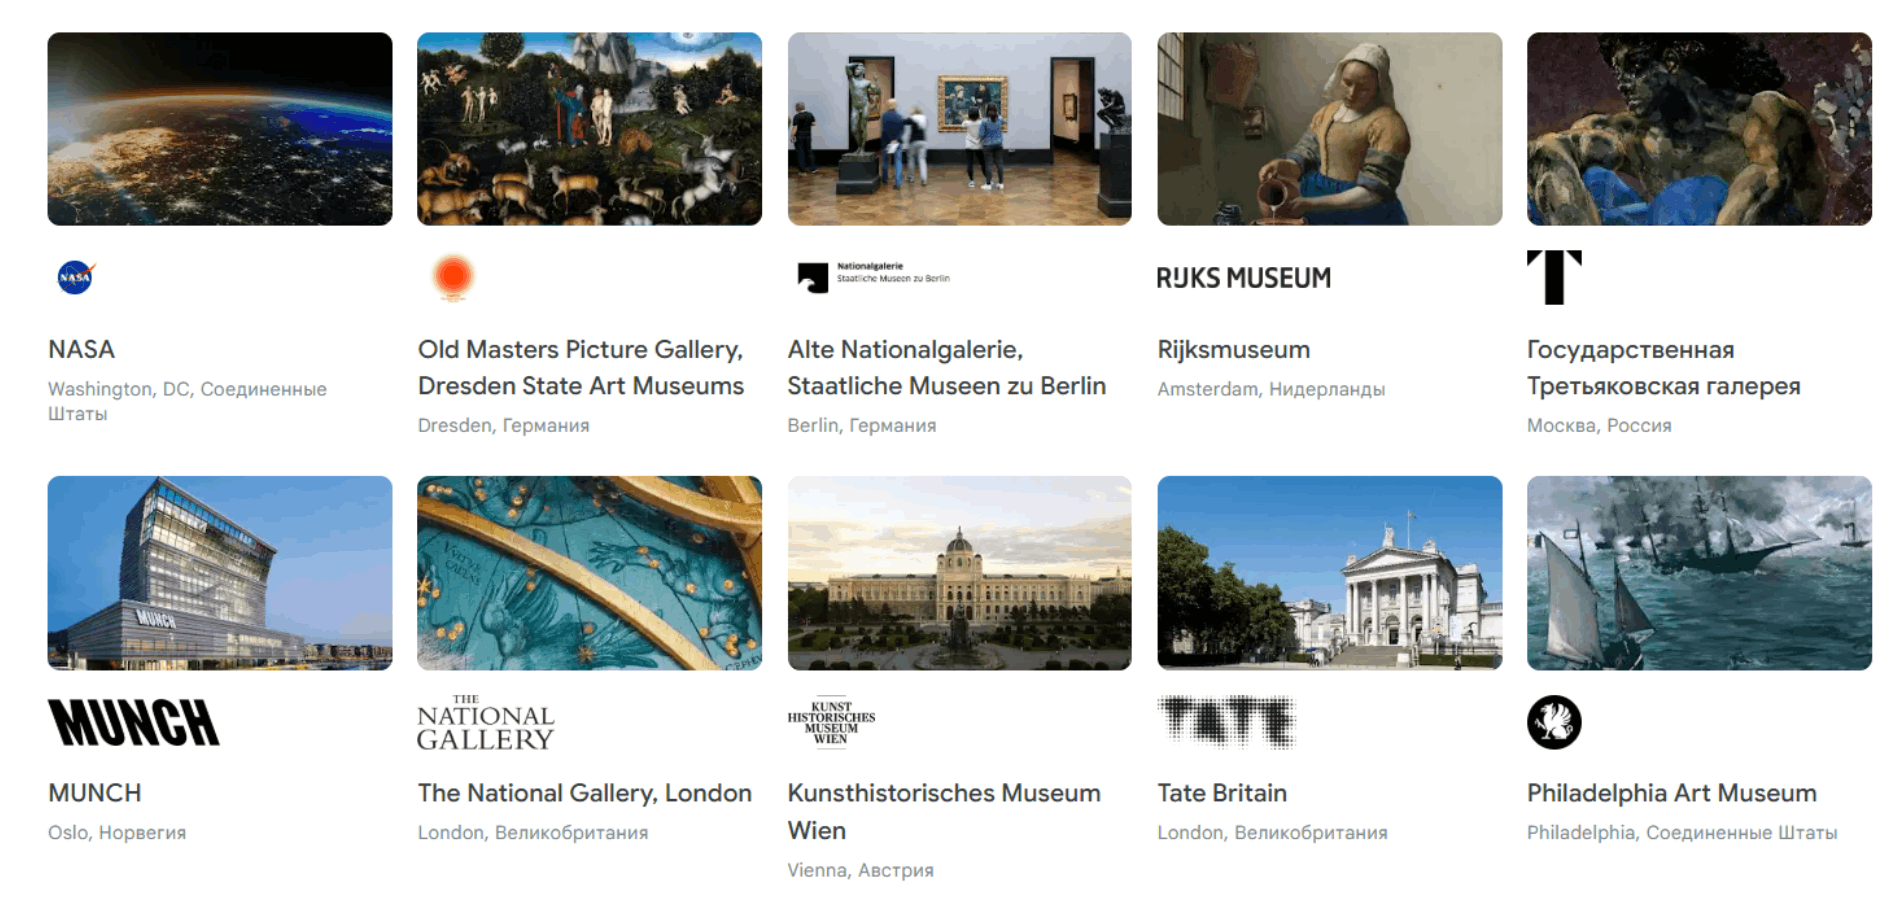
Task: Click the black T logo of Tretyakov Gallery
Action: tap(1554, 277)
